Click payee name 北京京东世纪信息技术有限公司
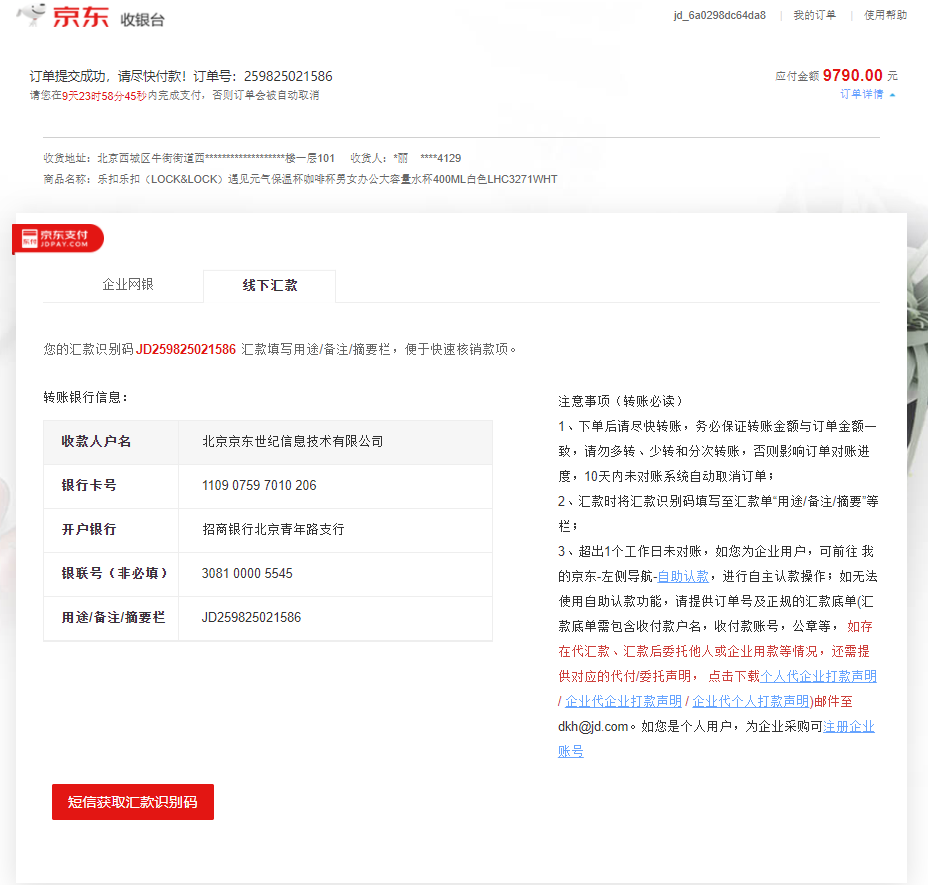Image resolution: width=928 pixels, height=885 pixels. pos(292,442)
